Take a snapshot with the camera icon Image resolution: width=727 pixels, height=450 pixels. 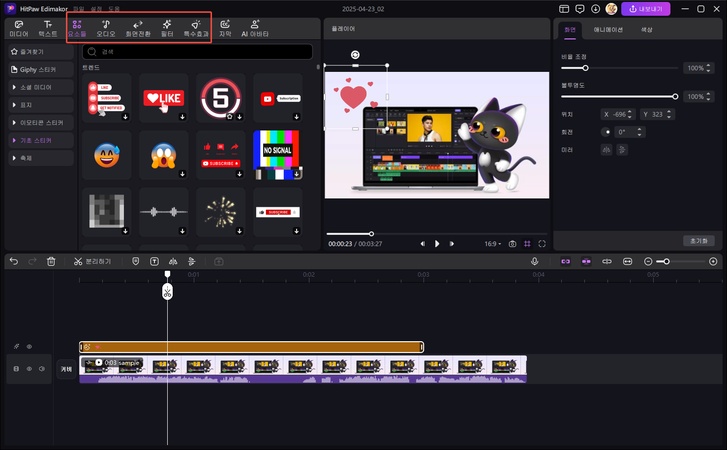512,244
